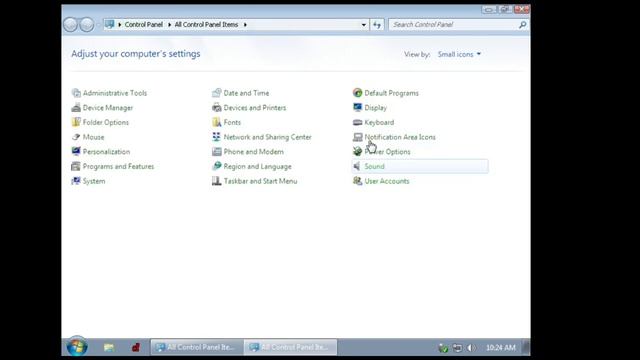Screen dimensions: 640x360
Task: Click the Taskbar and Start Menu icon
Action: tap(217, 181)
